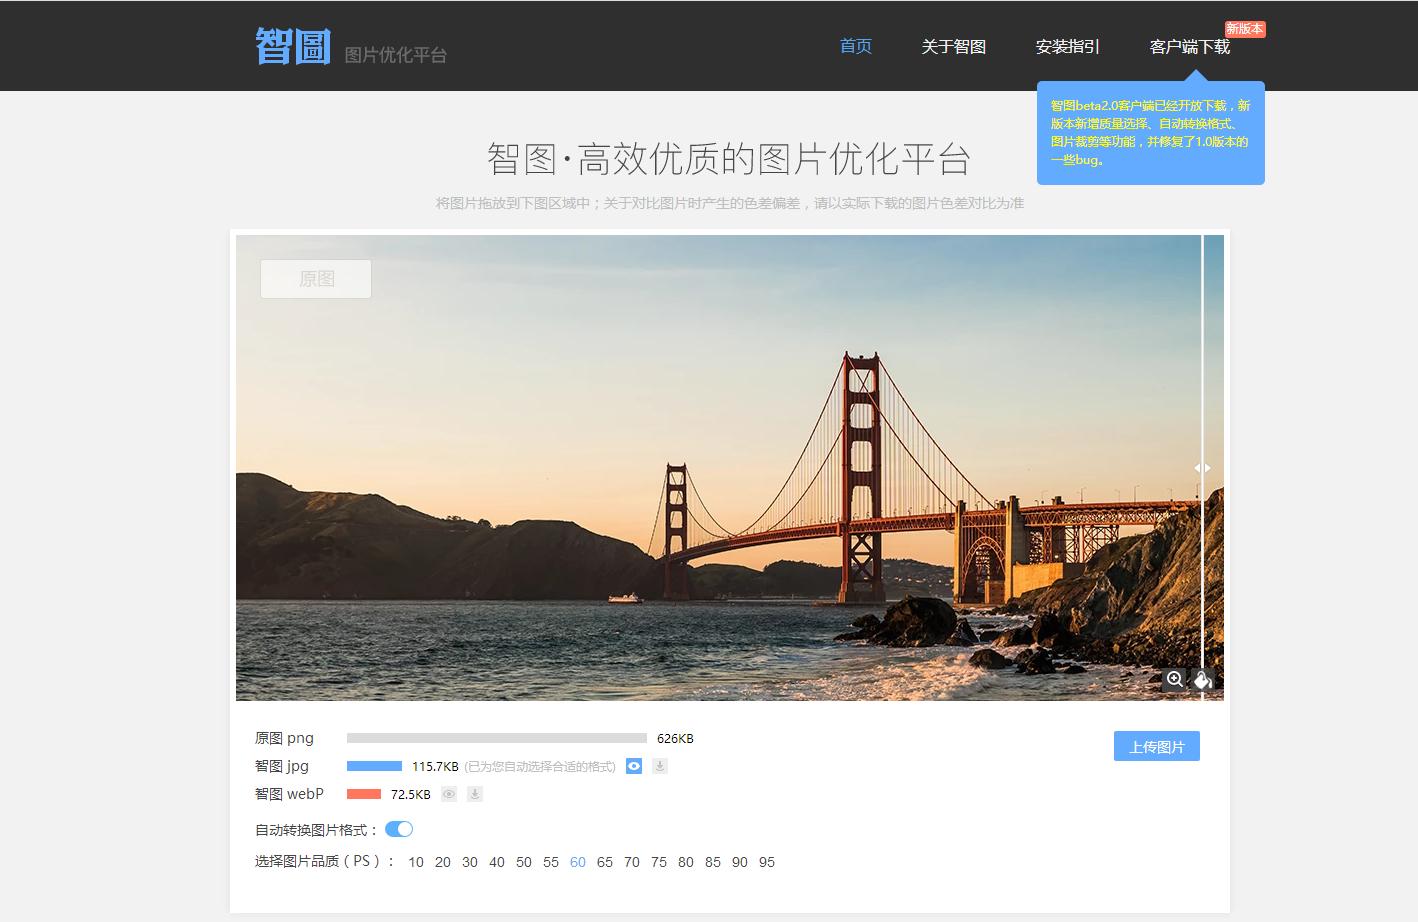Select image quality 70
The height and width of the screenshot is (922, 1418).
(x=632, y=862)
